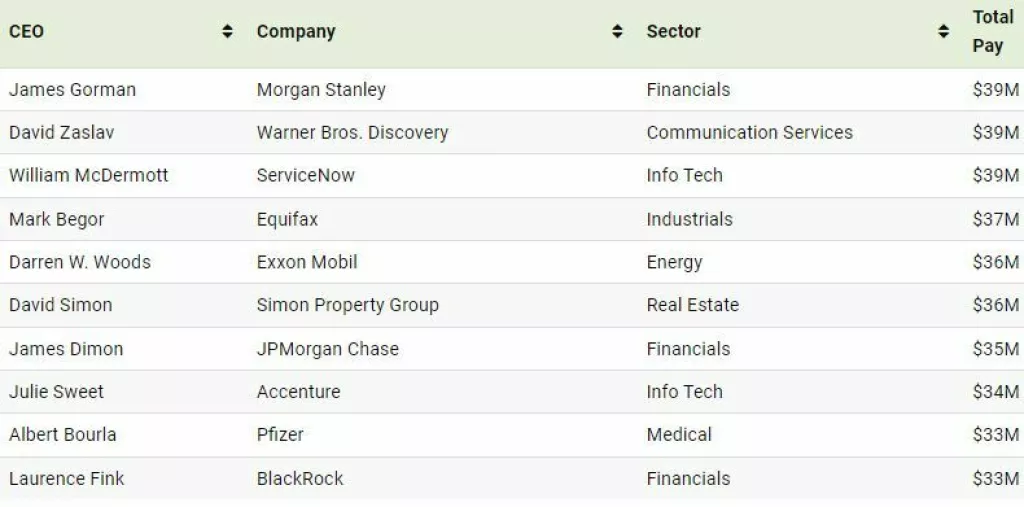The image size is (1024, 507).
Task: Click the Total Pay column header
Action: pyautogui.click(x=992, y=31)
